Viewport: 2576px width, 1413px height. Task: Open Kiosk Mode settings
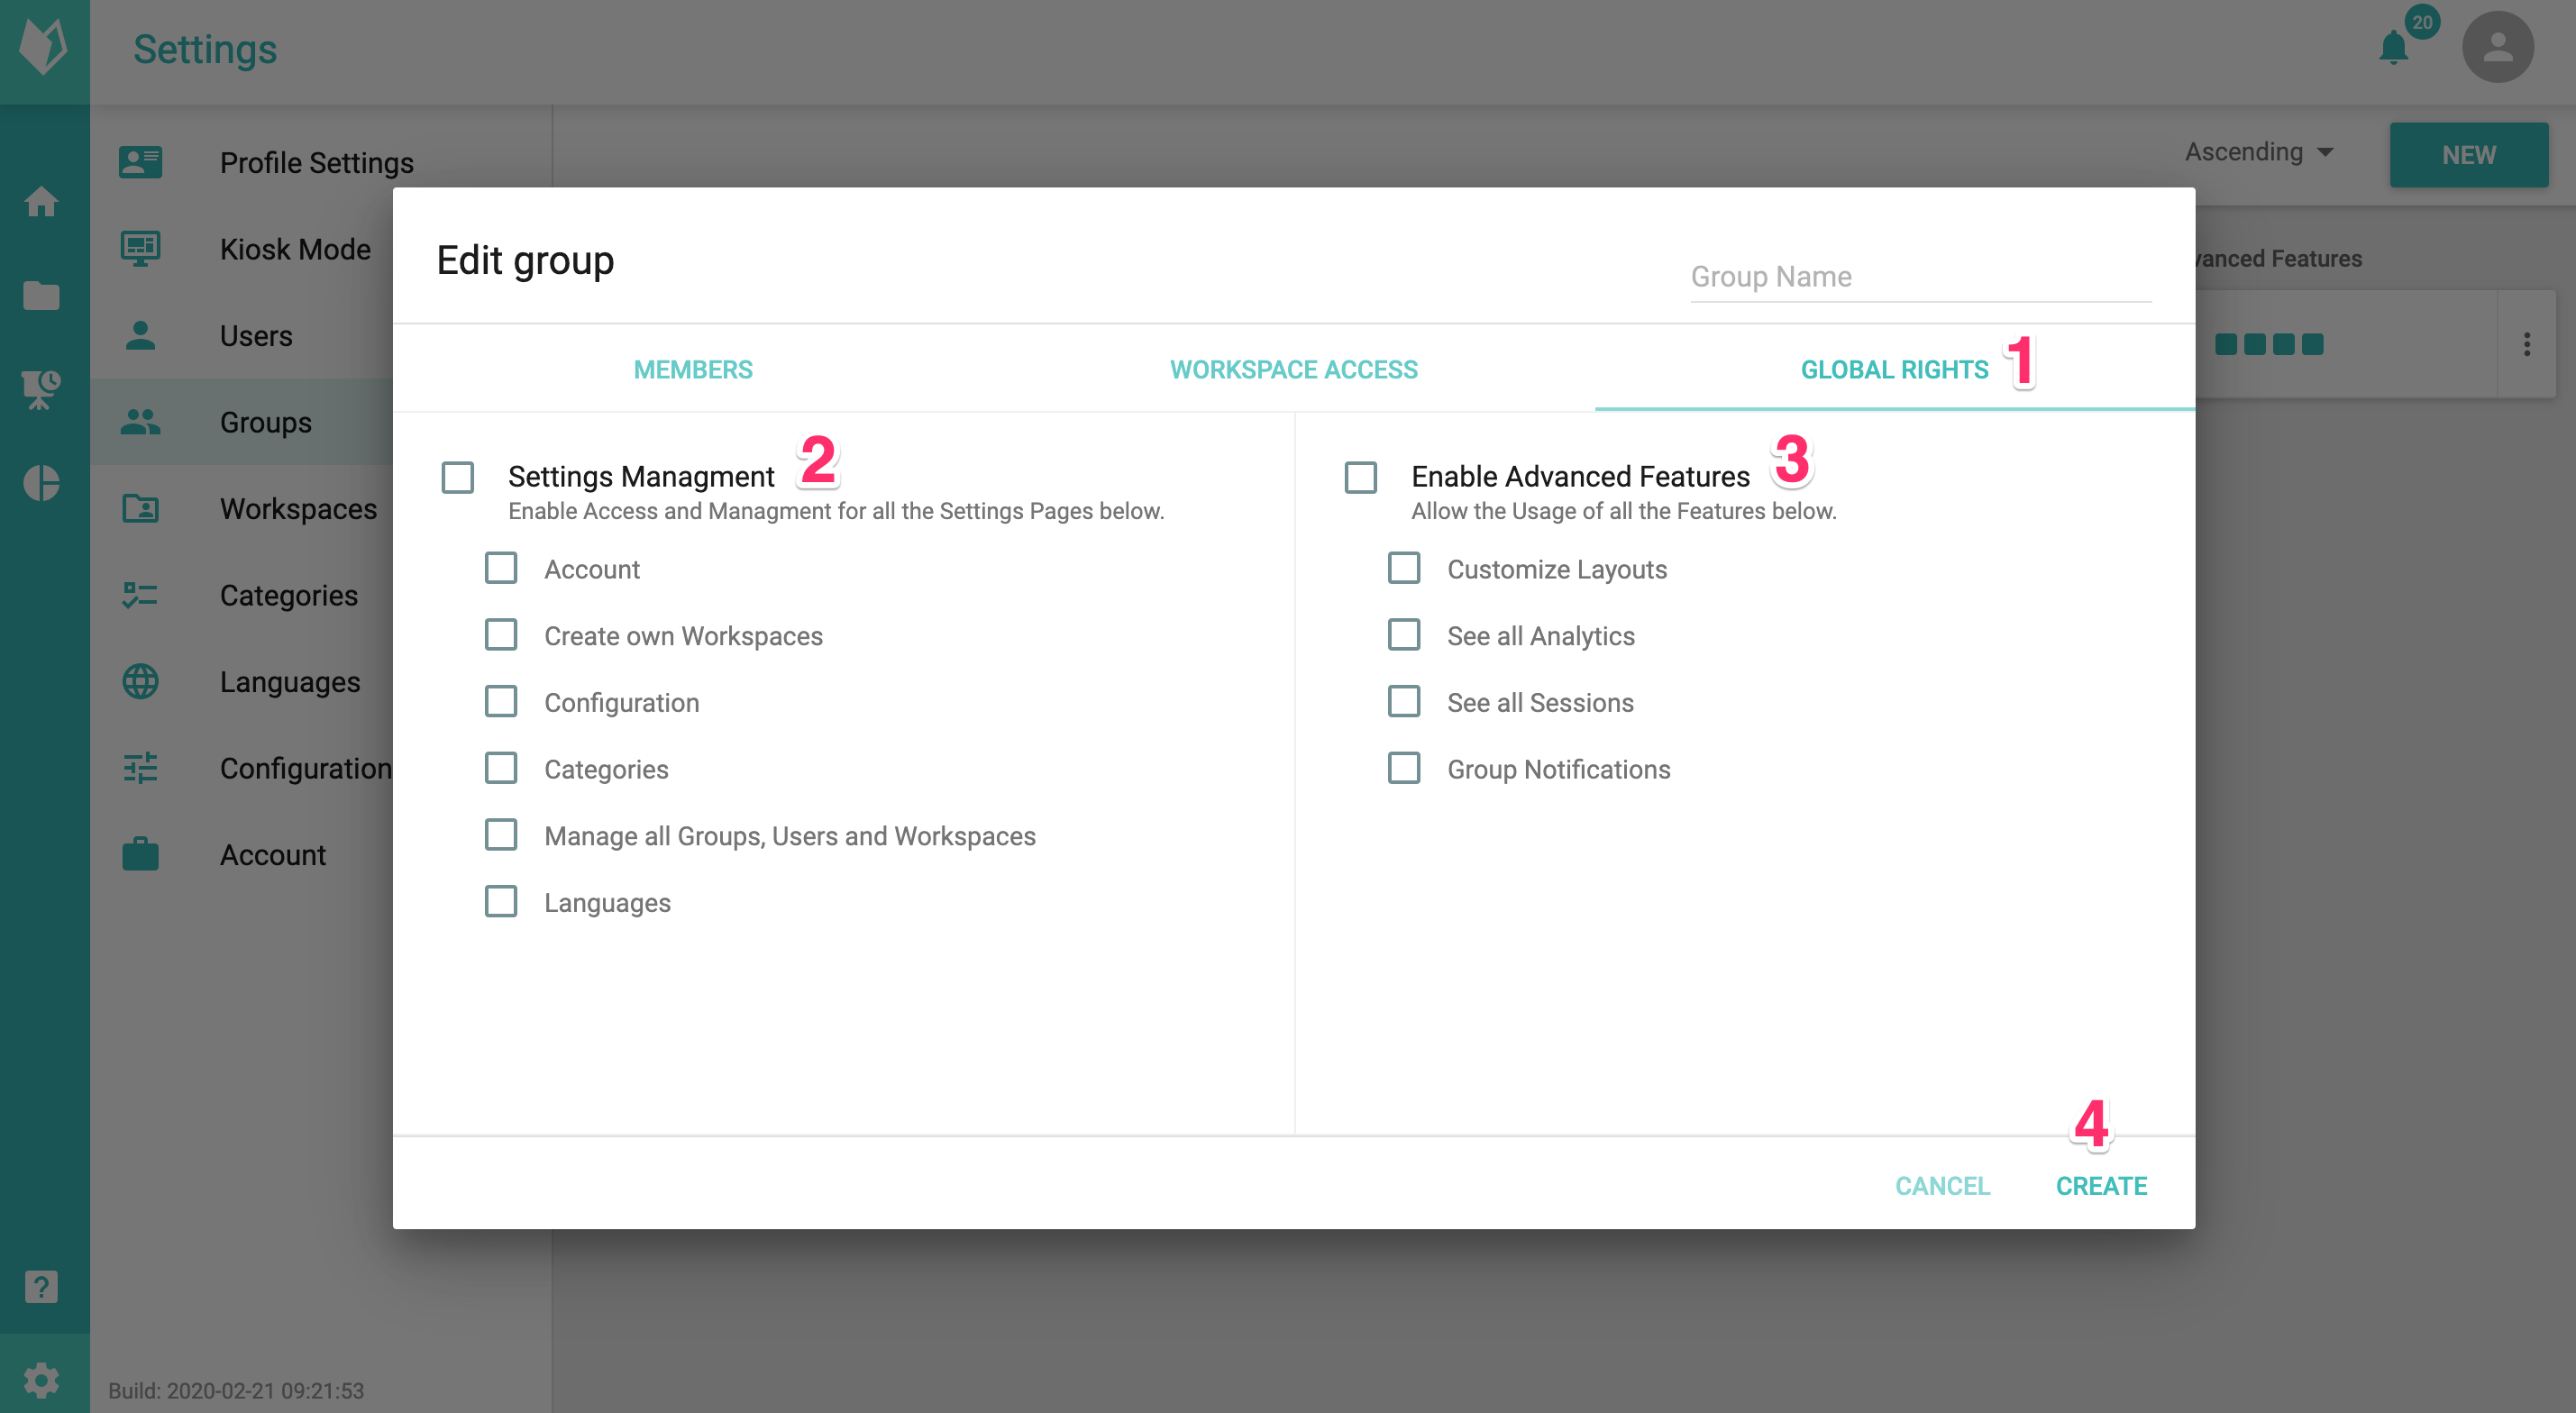(x=295, y=249)
